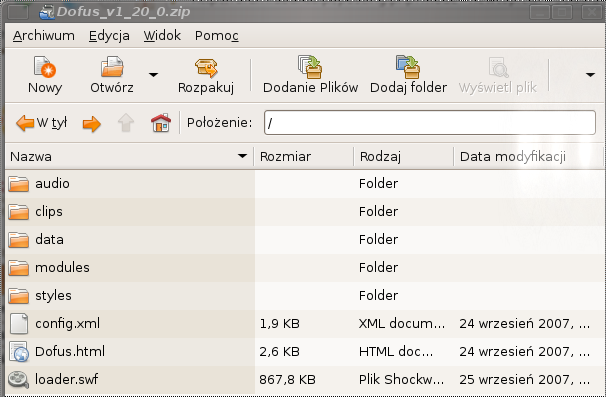606x397 pixels.
Task: Select the loader.swf file icon
Action: (x=19, y=380)
